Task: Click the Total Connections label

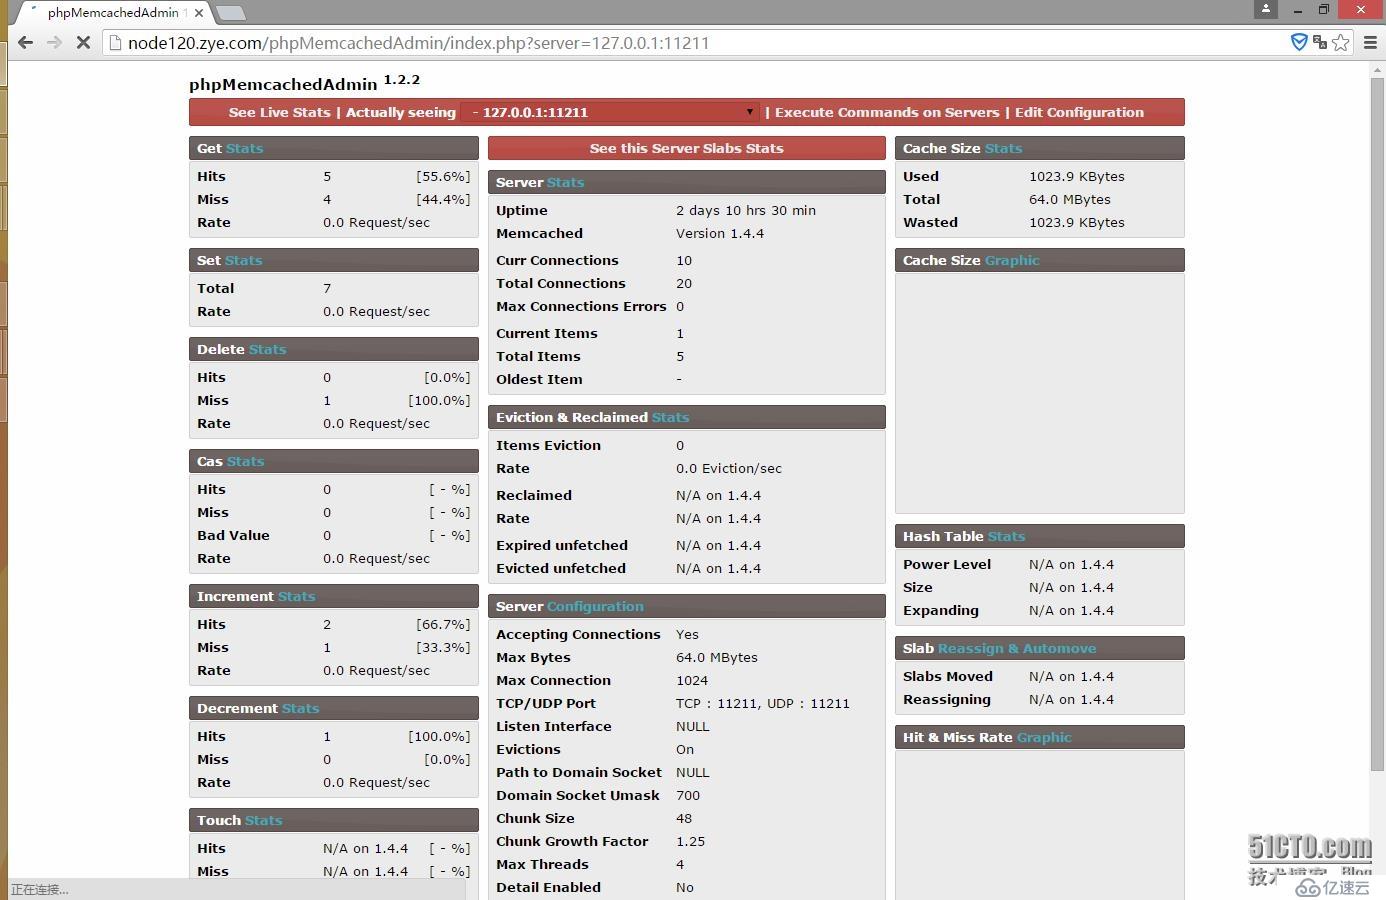Action: click(x=561, y=283)
